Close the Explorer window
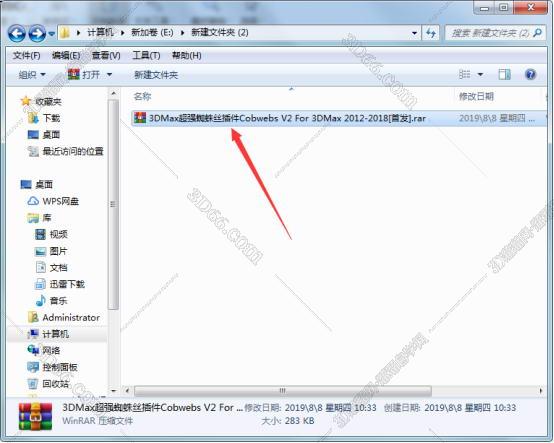This screenshot has width=554, height=443. click(531, 7)
